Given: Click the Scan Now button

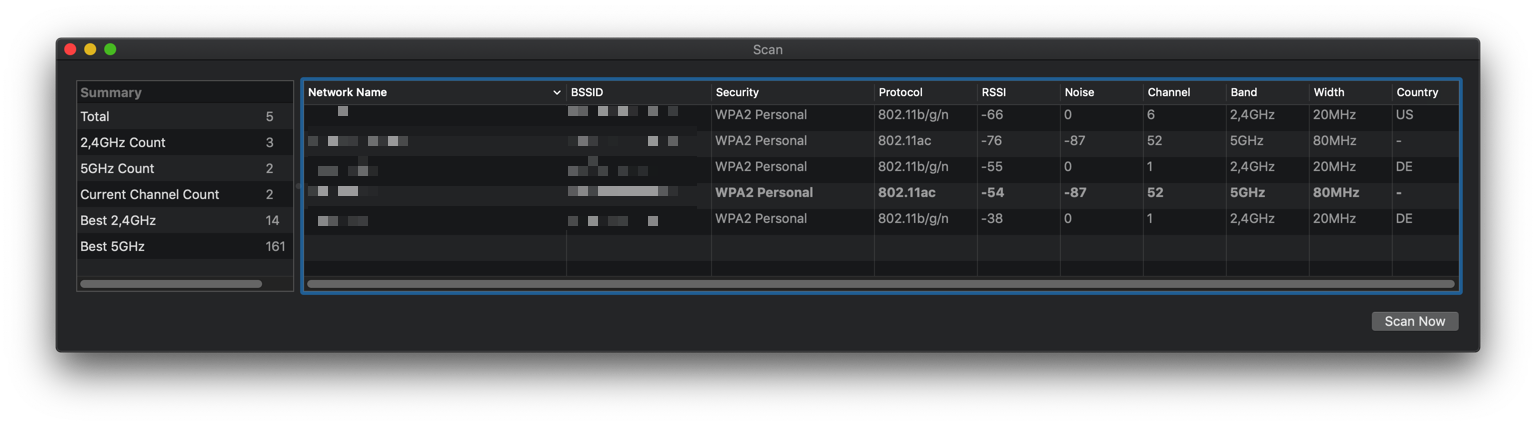Looking at the screenshot, I should pyautogui.click(x=1415, y=321).
